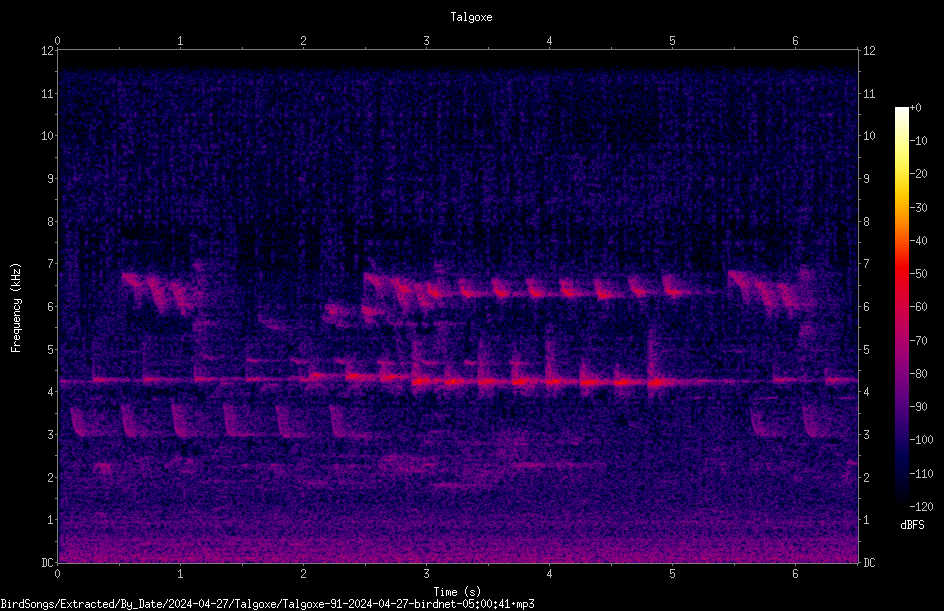
Task: Click the file path text at bottom
Action: (x=267, y=604)
